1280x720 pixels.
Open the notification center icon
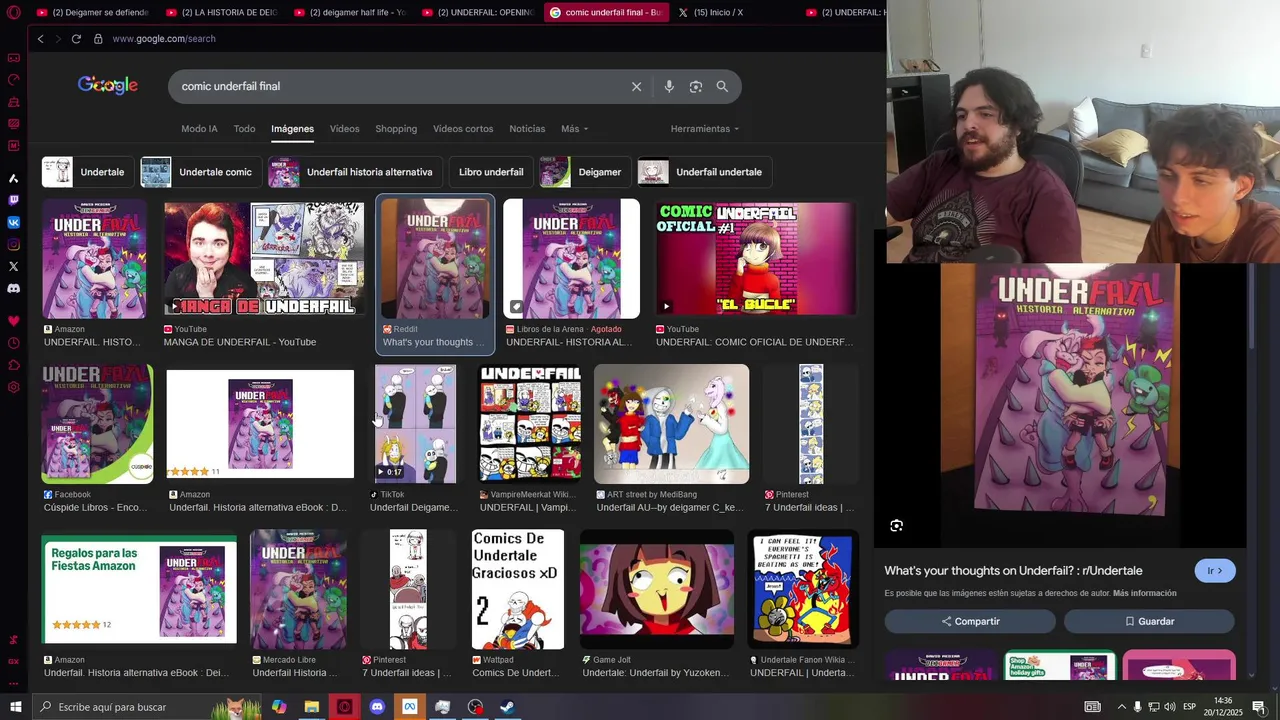(x=1258, y=707)
